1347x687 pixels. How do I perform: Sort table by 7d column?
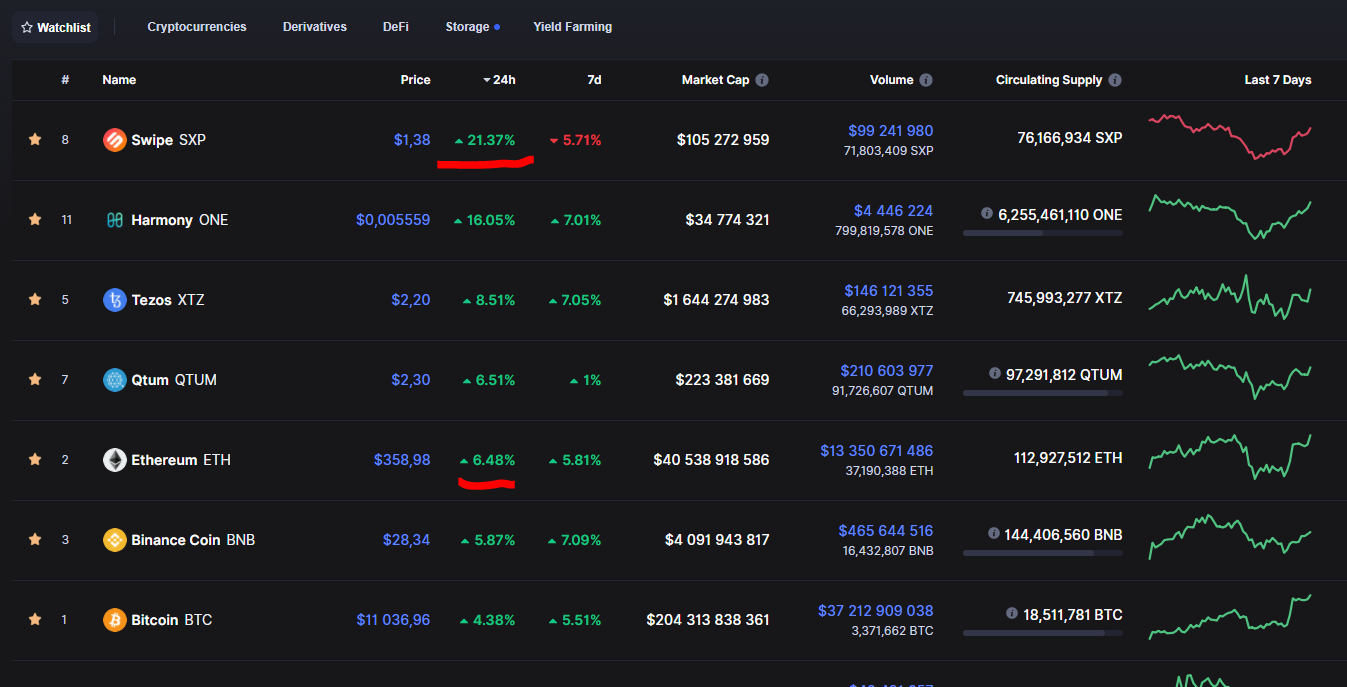click(594, 80)
